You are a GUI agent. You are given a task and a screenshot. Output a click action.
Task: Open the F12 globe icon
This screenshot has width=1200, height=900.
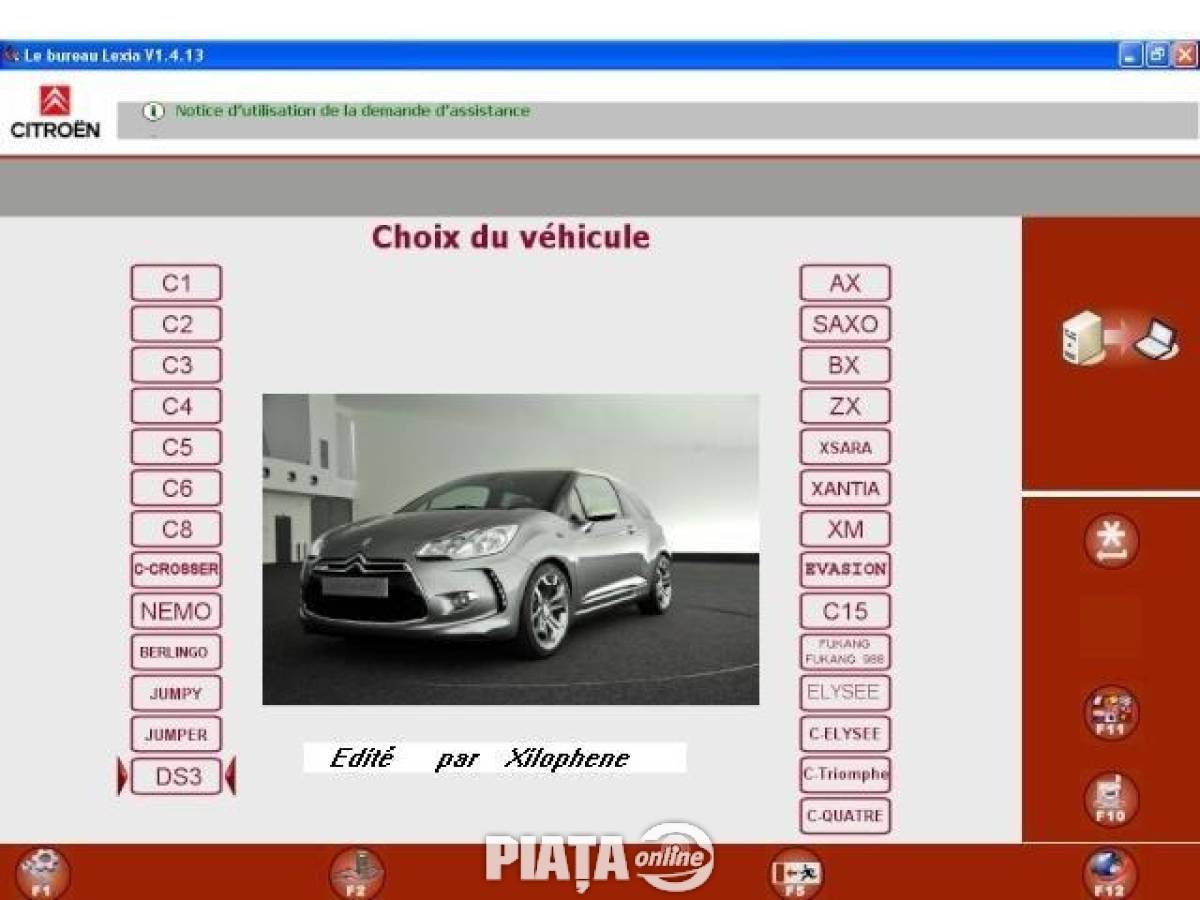pos(1111,873)
